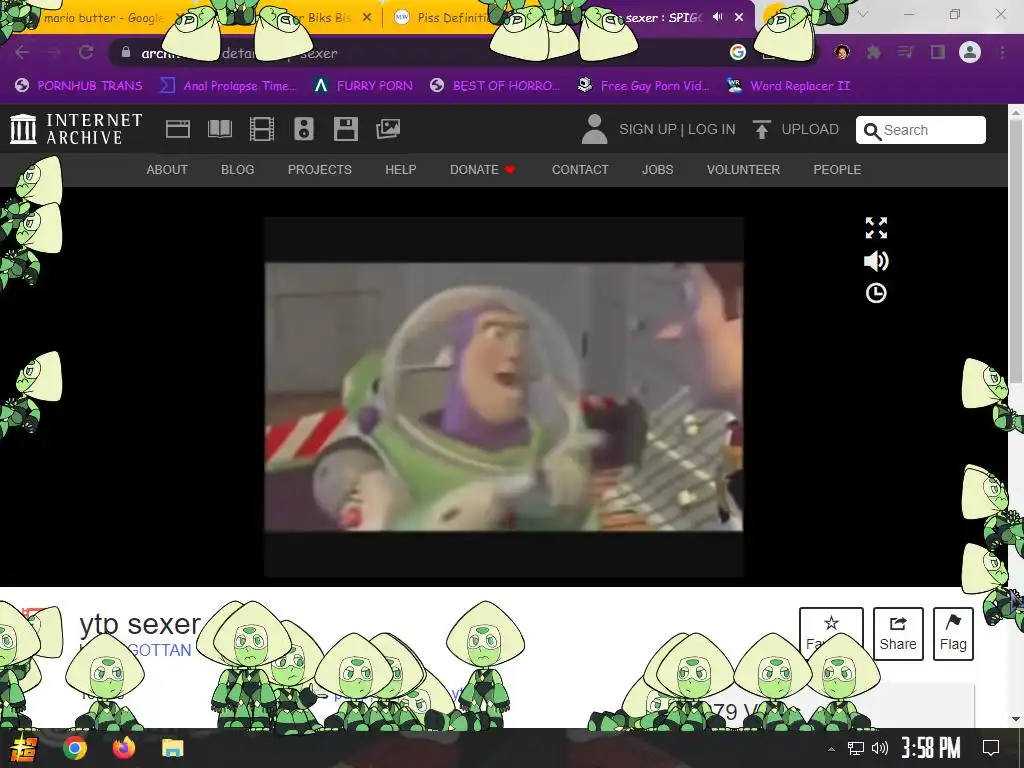Enter fullscreen with the expand arrows icon

click(876, 228)
